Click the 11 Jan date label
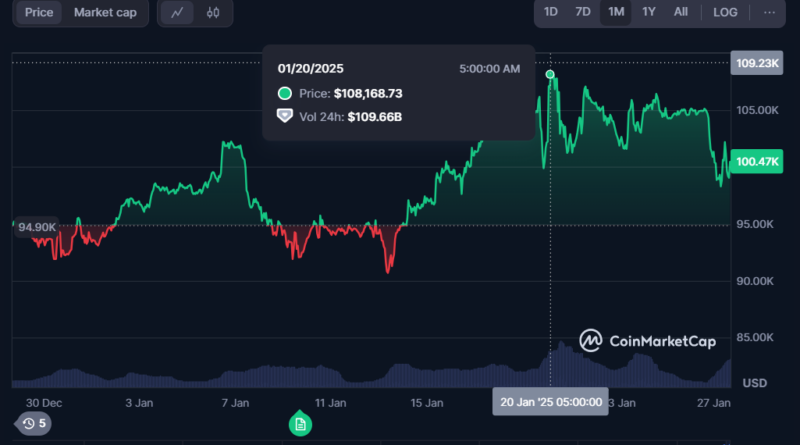 click(330, 403)
